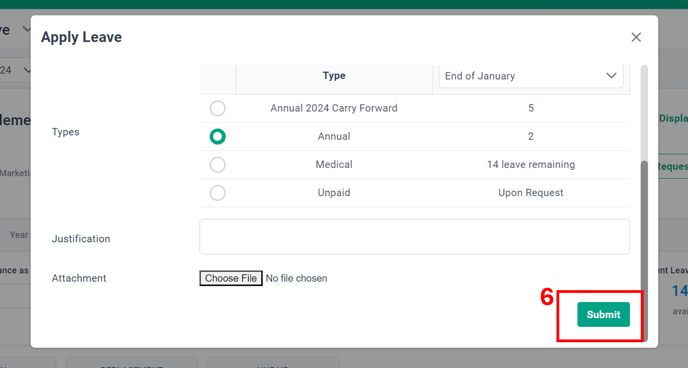Click the Annual 2024 Carry Forward label
This screenshot has height=368, width=688.
pyautogui.click(x=334, y=108)
